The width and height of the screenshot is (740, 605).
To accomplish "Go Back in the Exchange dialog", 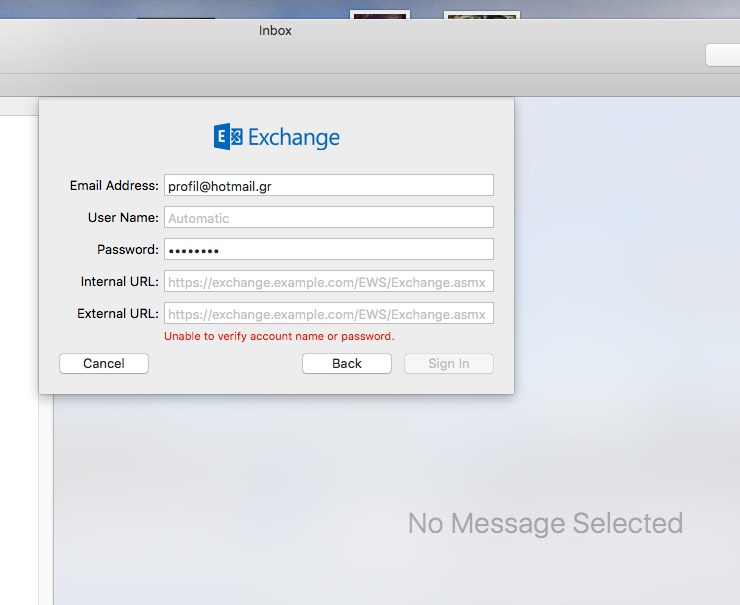I will 347,363.
